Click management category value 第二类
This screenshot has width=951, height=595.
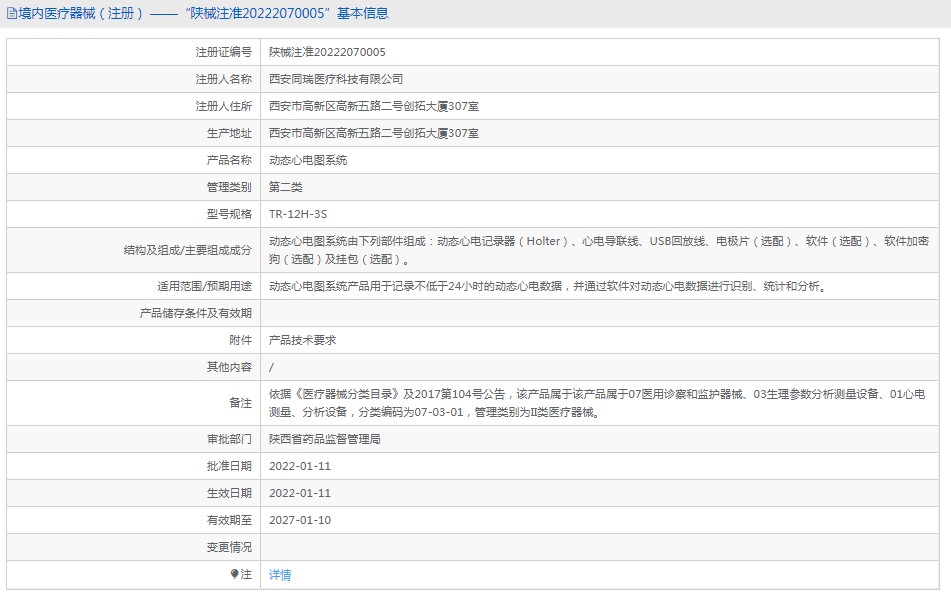[286, 187]
